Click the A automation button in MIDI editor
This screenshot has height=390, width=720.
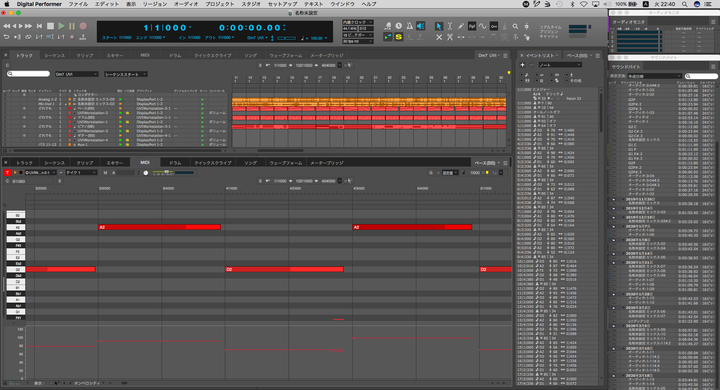point(114,173)
